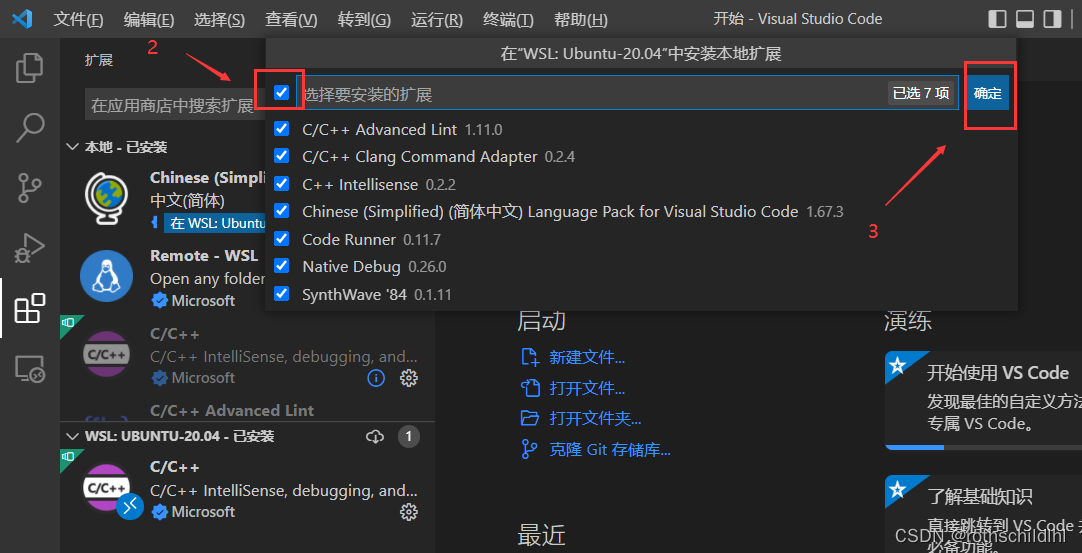Open the Remote Explorer view

(30, 369)
